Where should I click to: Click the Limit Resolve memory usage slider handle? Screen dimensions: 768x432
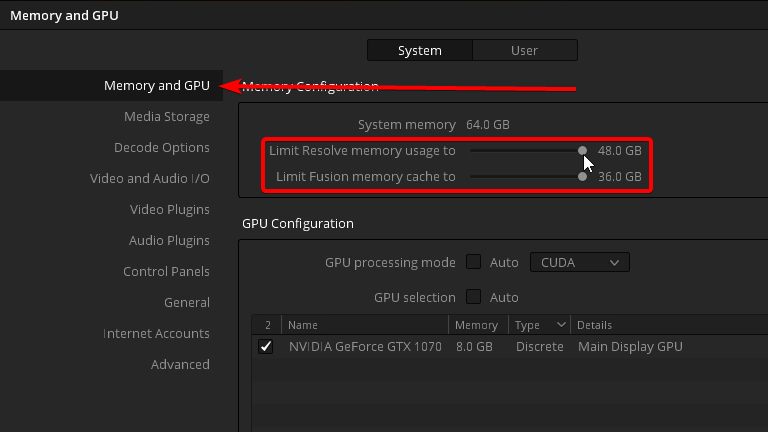click(582, 150)
